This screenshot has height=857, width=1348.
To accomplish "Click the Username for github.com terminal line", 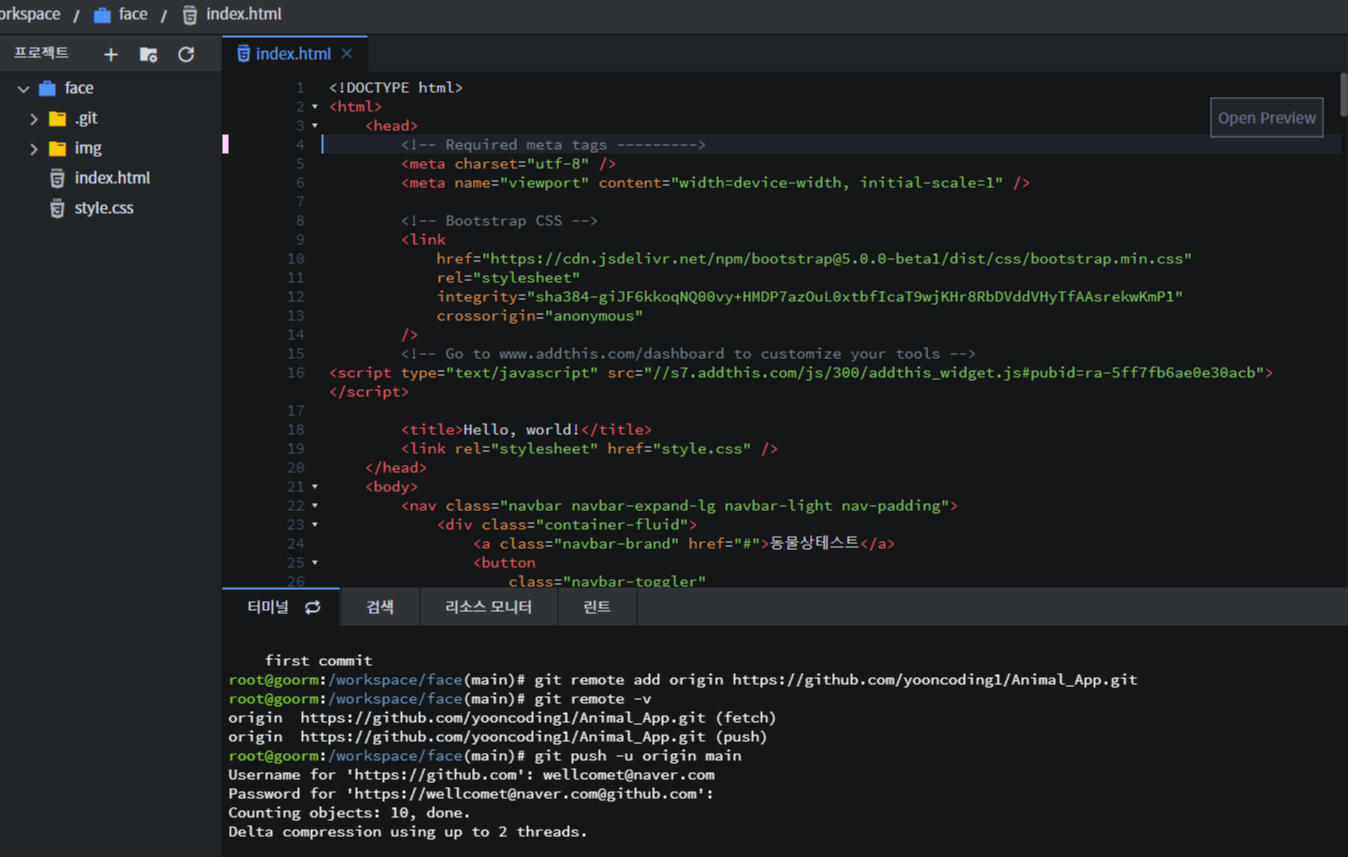I will pos(471,775).
